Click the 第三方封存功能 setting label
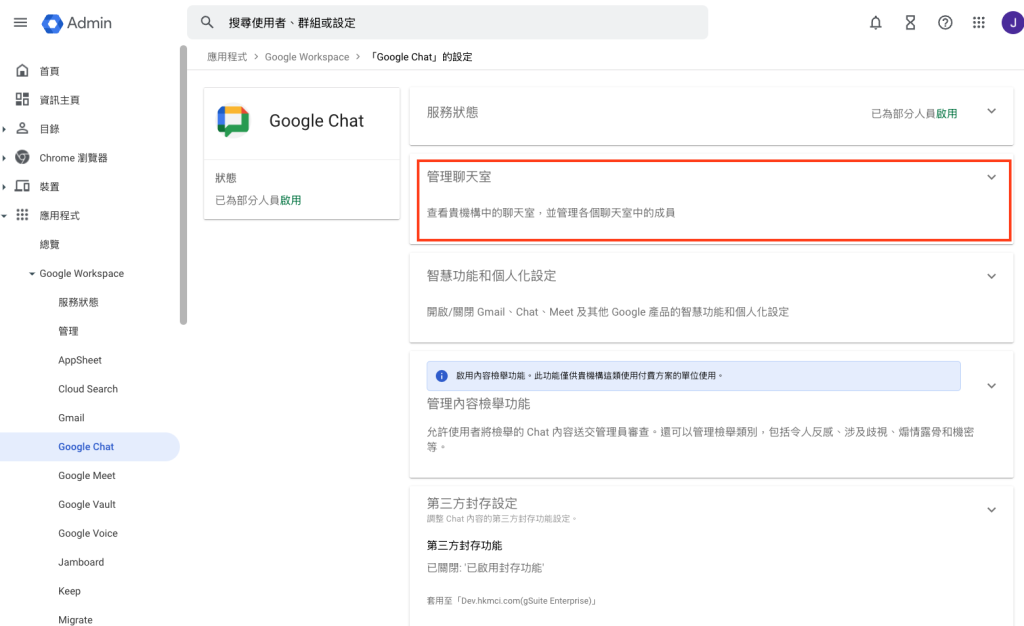 click(464, 545)
